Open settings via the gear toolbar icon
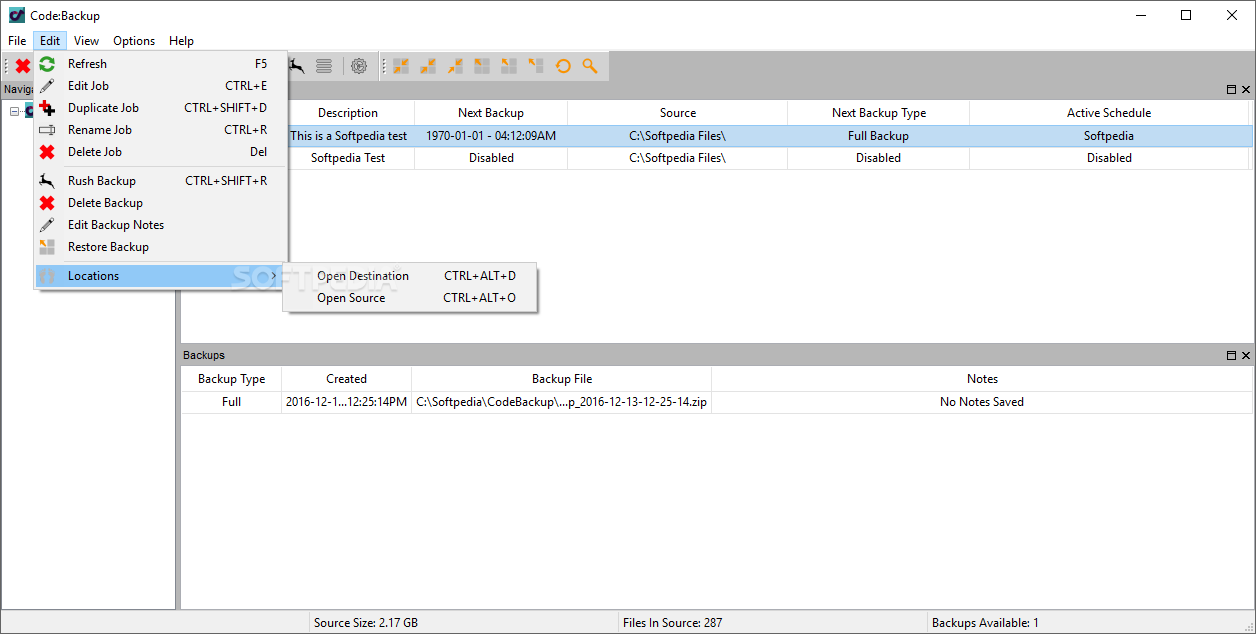This screenshot has height=634, width=1256. coord(359,66)
